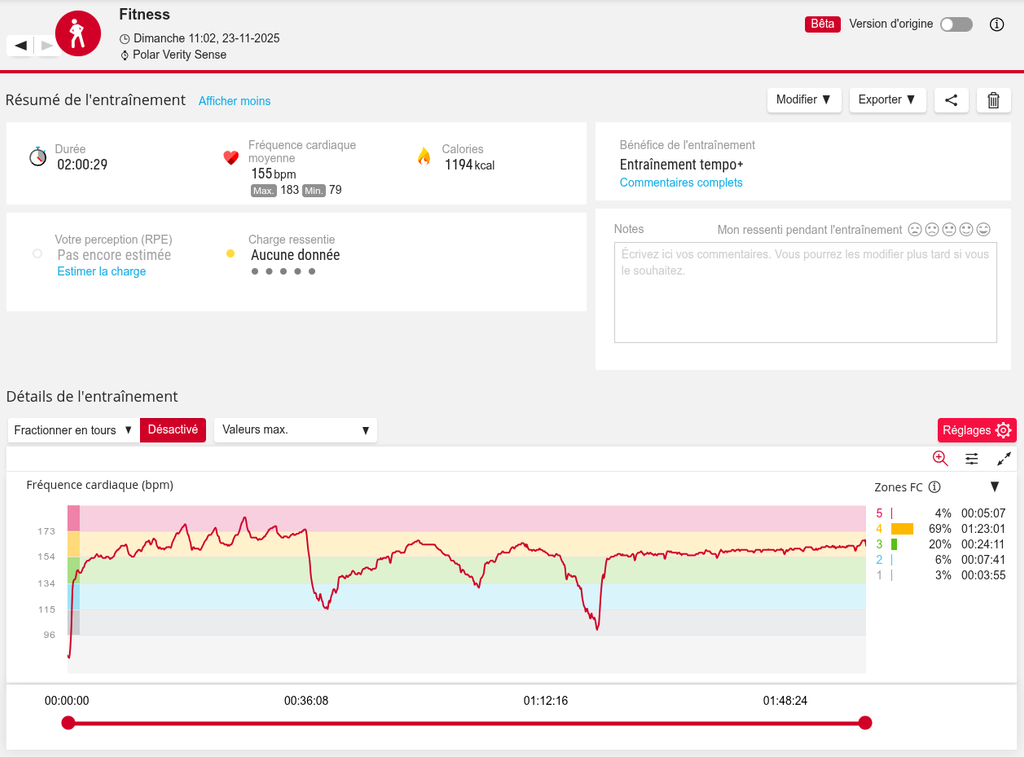
Task: Expand the Valeurs max. dropdown
Action: [x=295, y=430]
